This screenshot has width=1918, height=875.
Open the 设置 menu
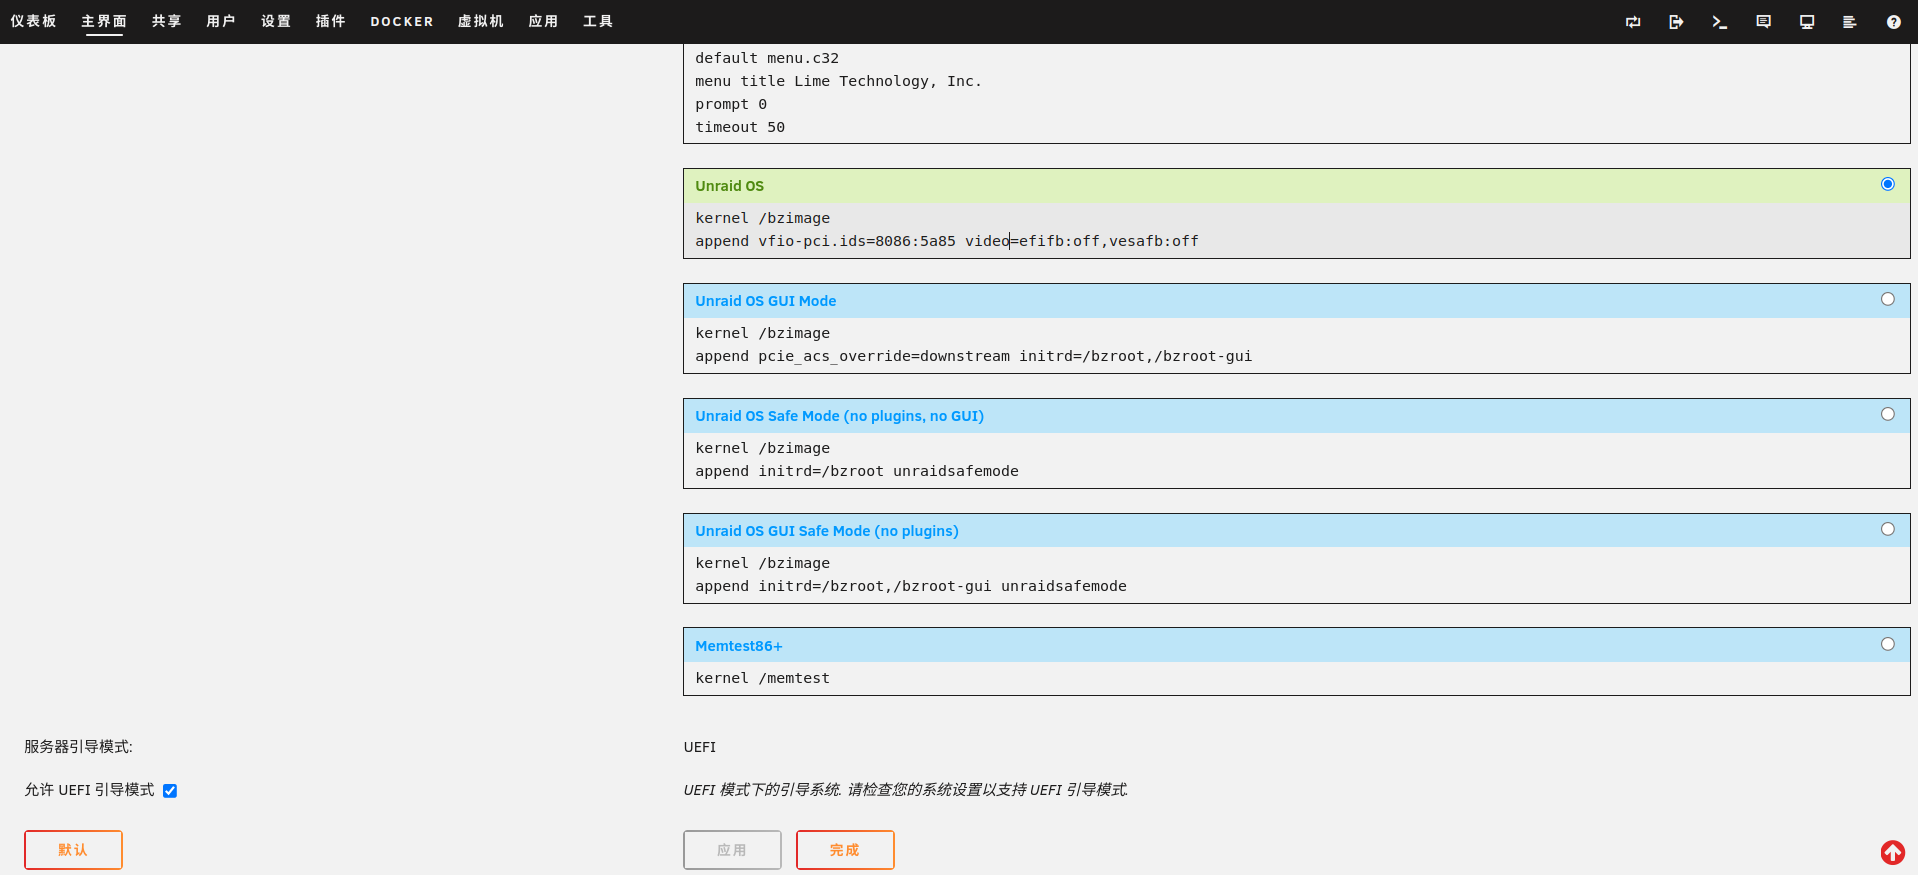pyautogui.click(x=276, y=21)
